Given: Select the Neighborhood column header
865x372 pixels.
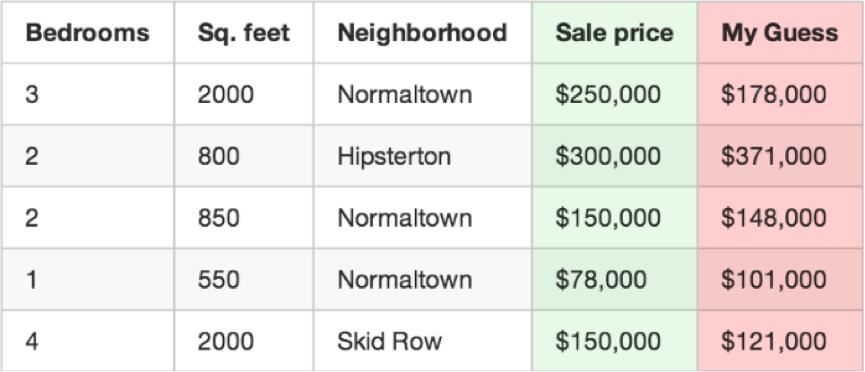Looking at the screenshot, I should (423, 33).
